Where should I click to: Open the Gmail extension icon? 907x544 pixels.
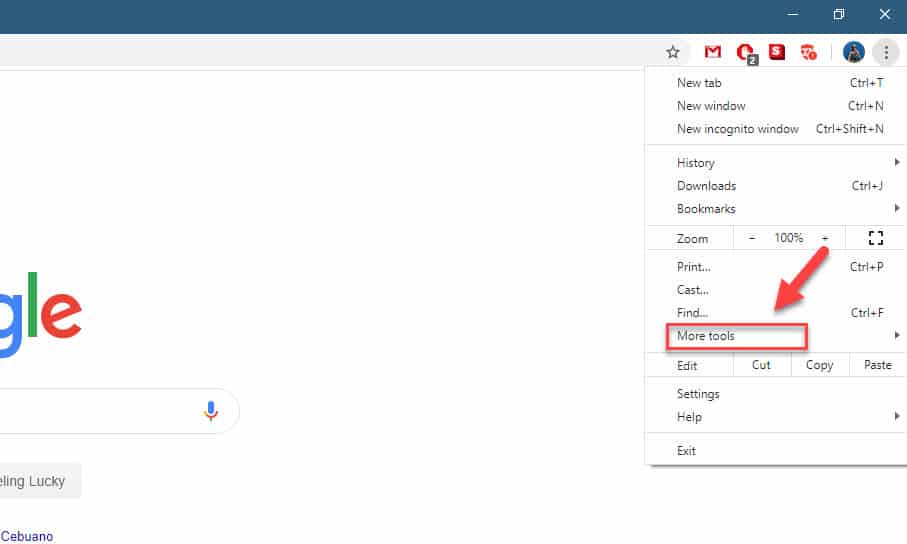713,52
